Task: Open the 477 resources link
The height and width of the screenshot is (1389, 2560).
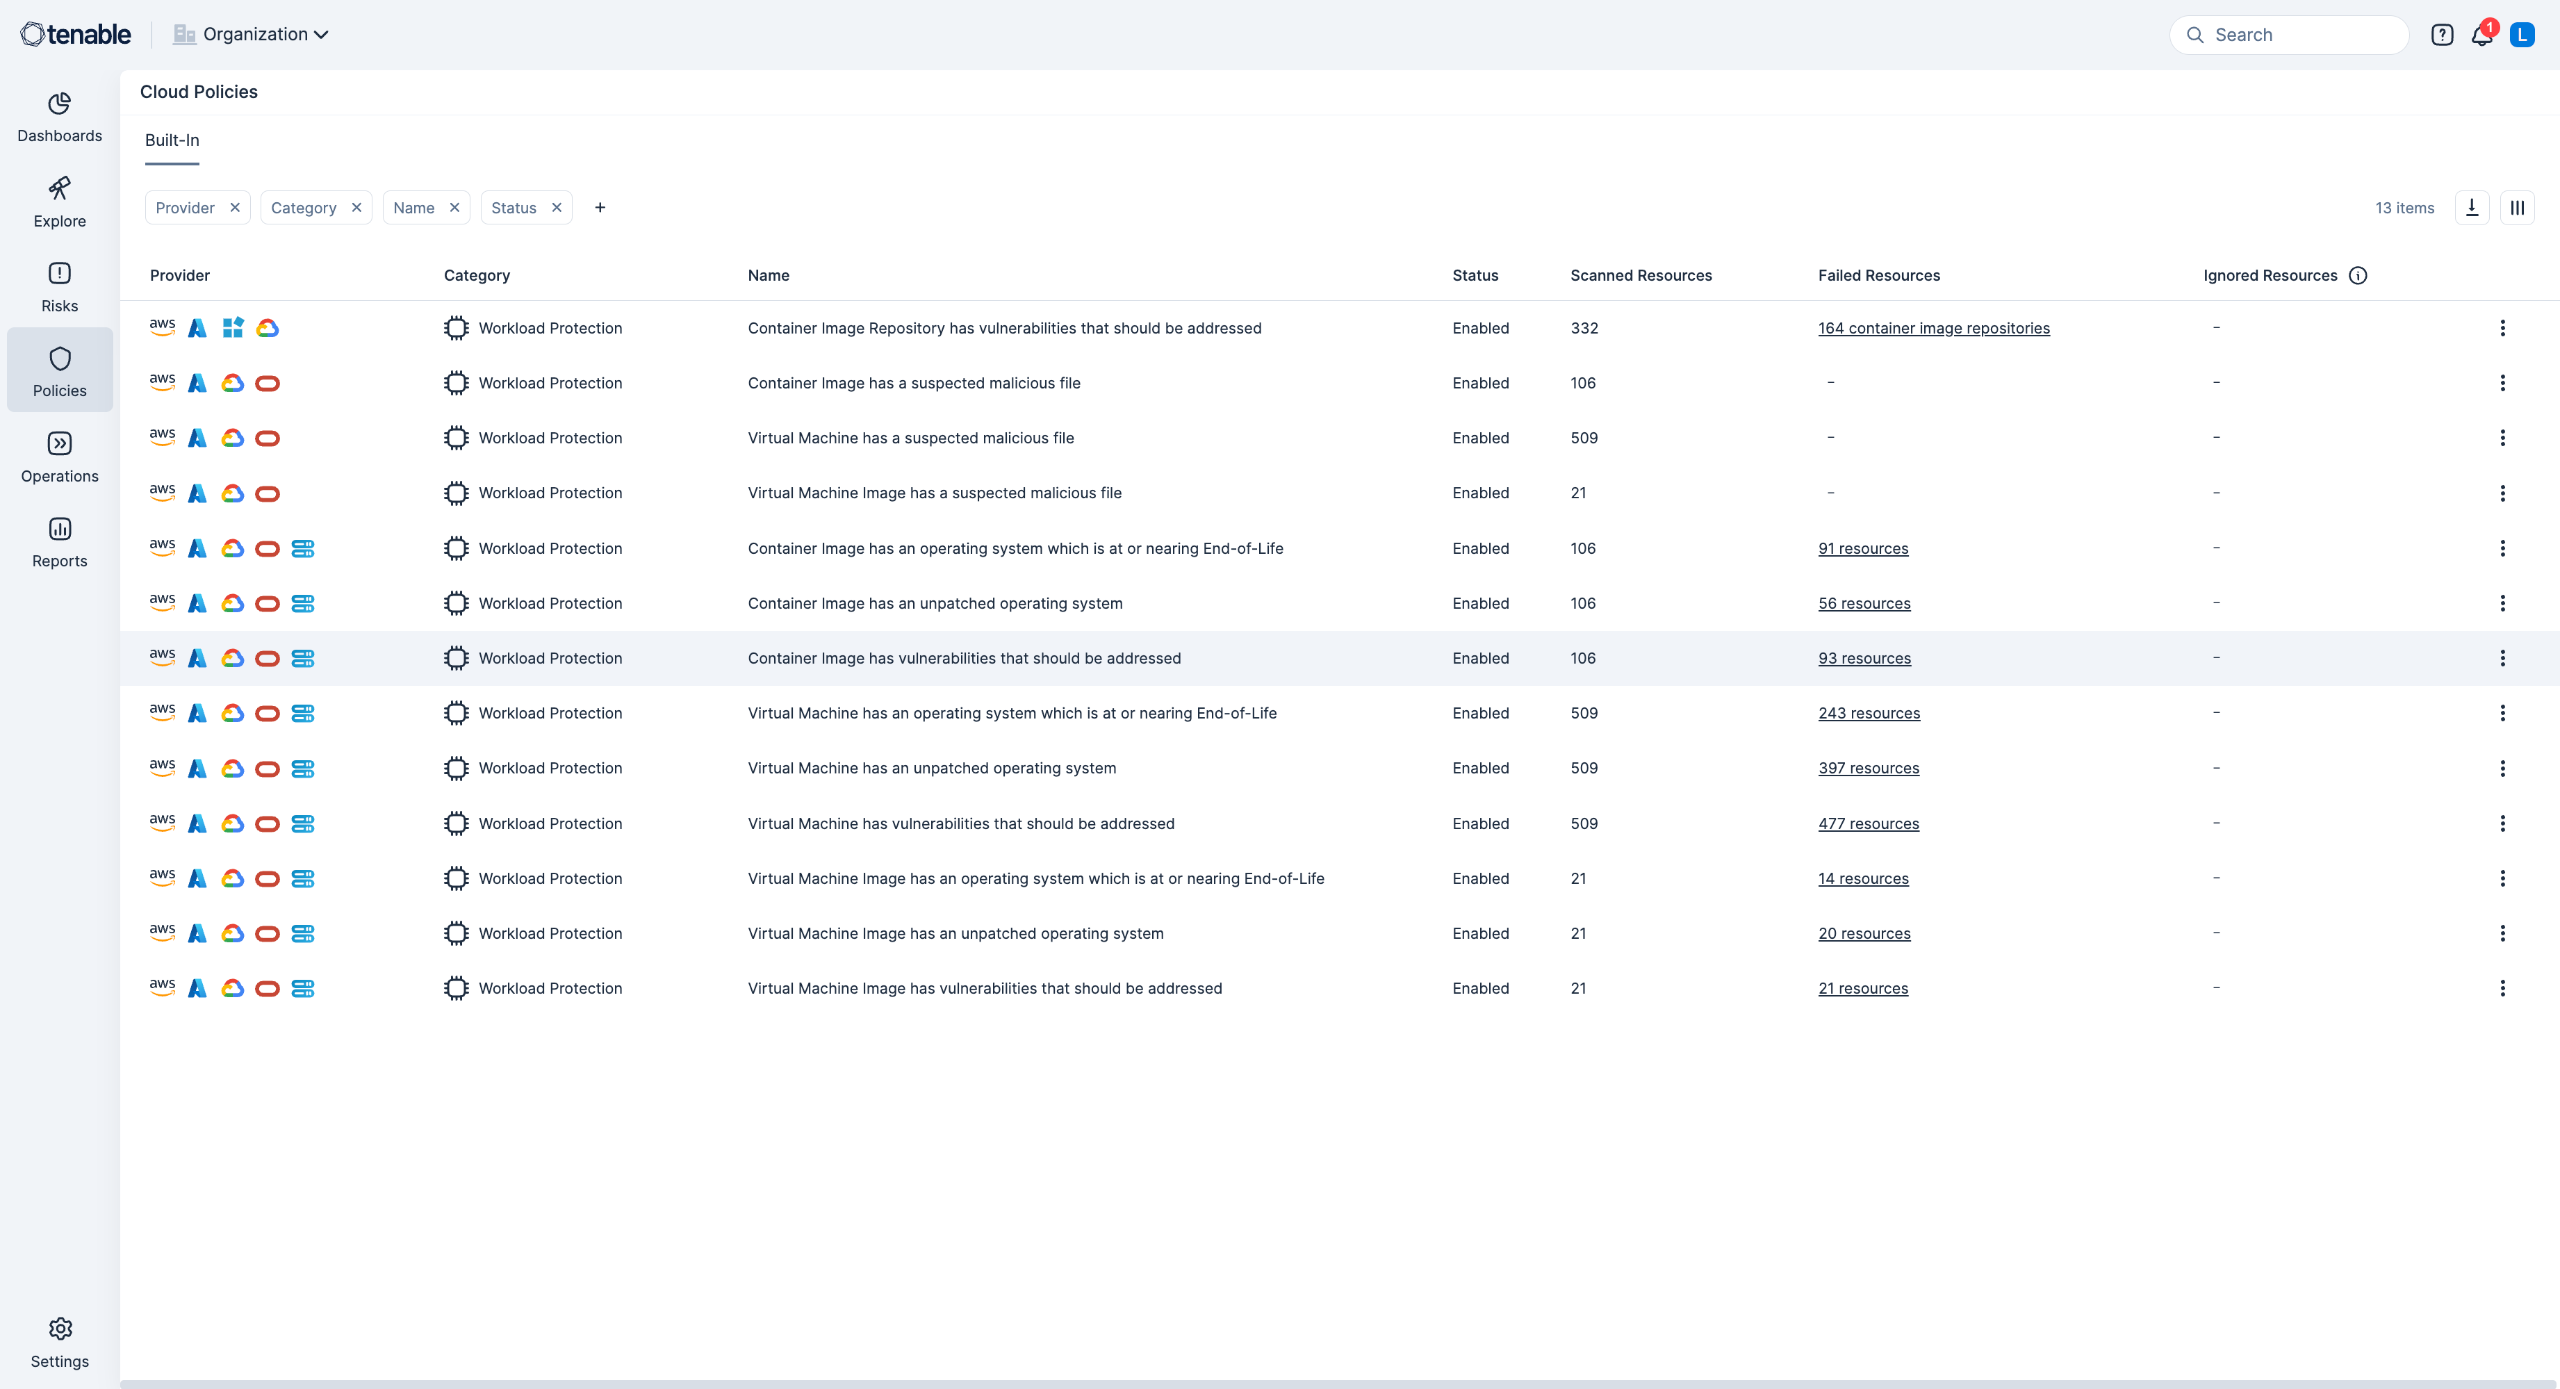Action: coord(1868,823)
